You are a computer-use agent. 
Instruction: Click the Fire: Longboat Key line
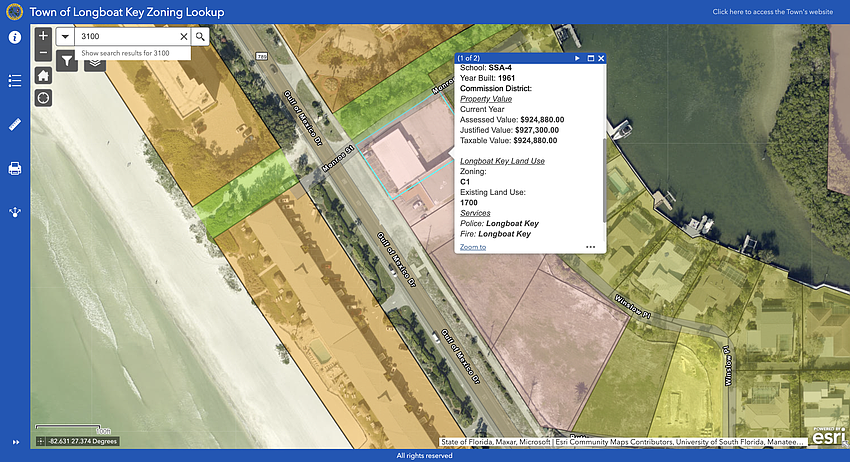click(x=495, y=234)
